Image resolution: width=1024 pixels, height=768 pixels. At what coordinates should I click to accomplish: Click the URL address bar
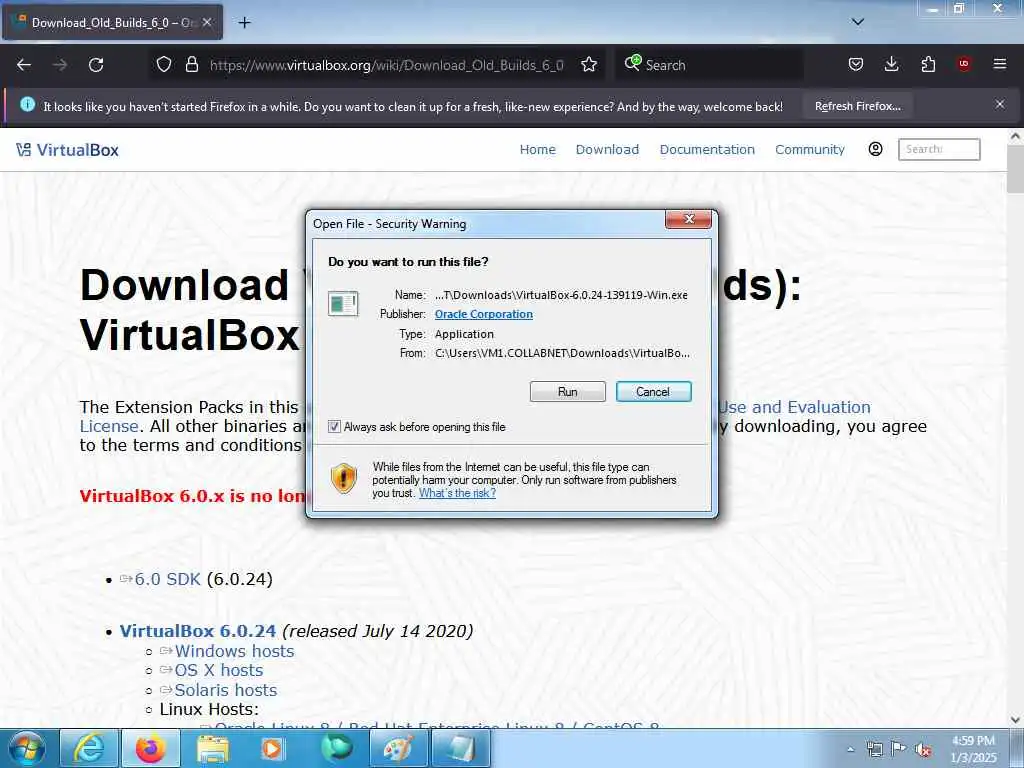(x=386, y=65)
